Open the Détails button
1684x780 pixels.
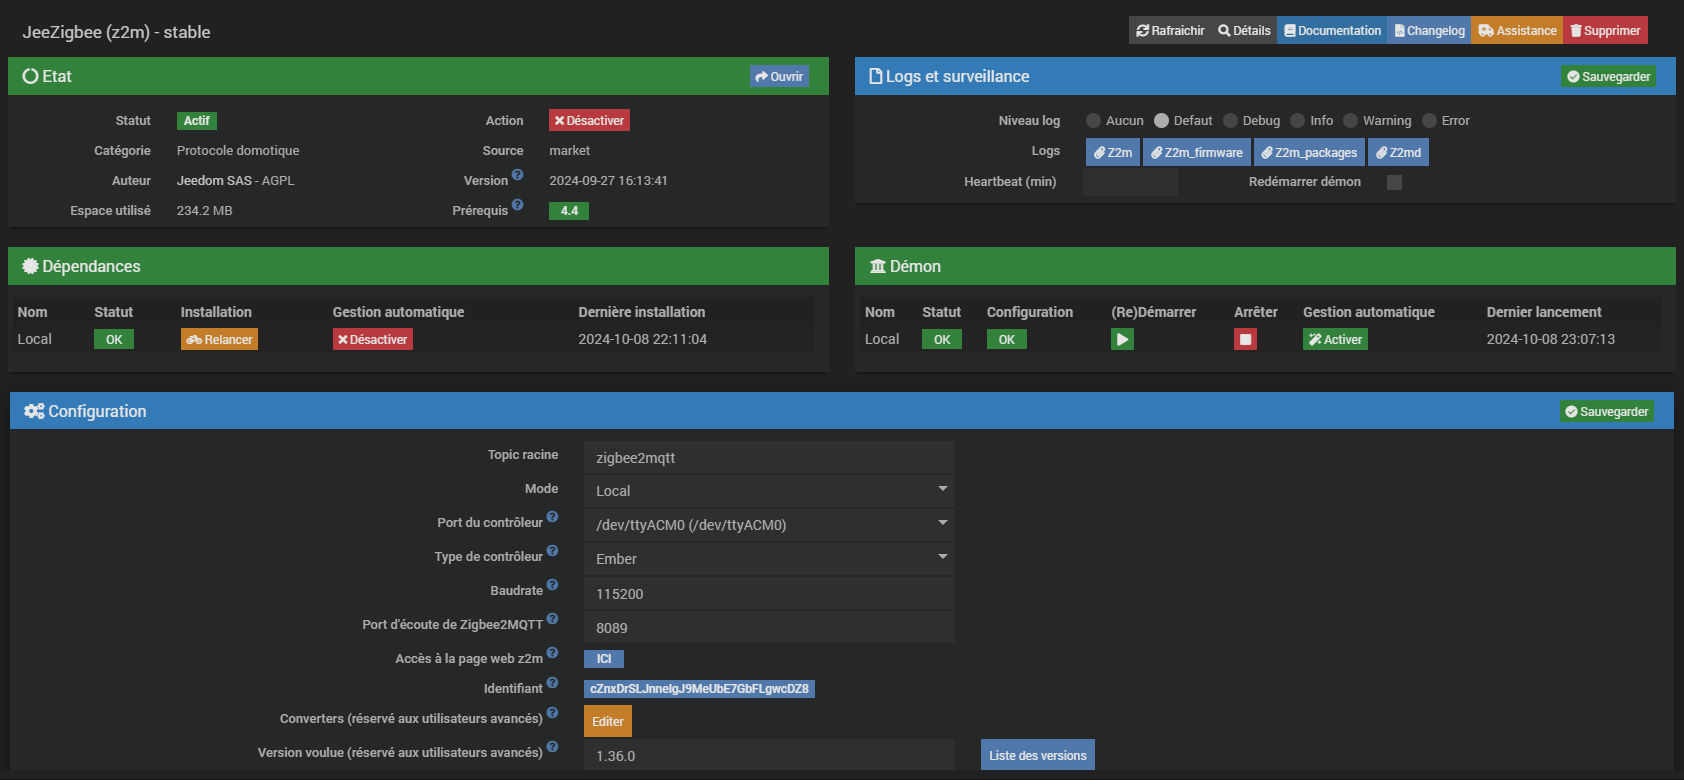click(x=1244, y=31)
